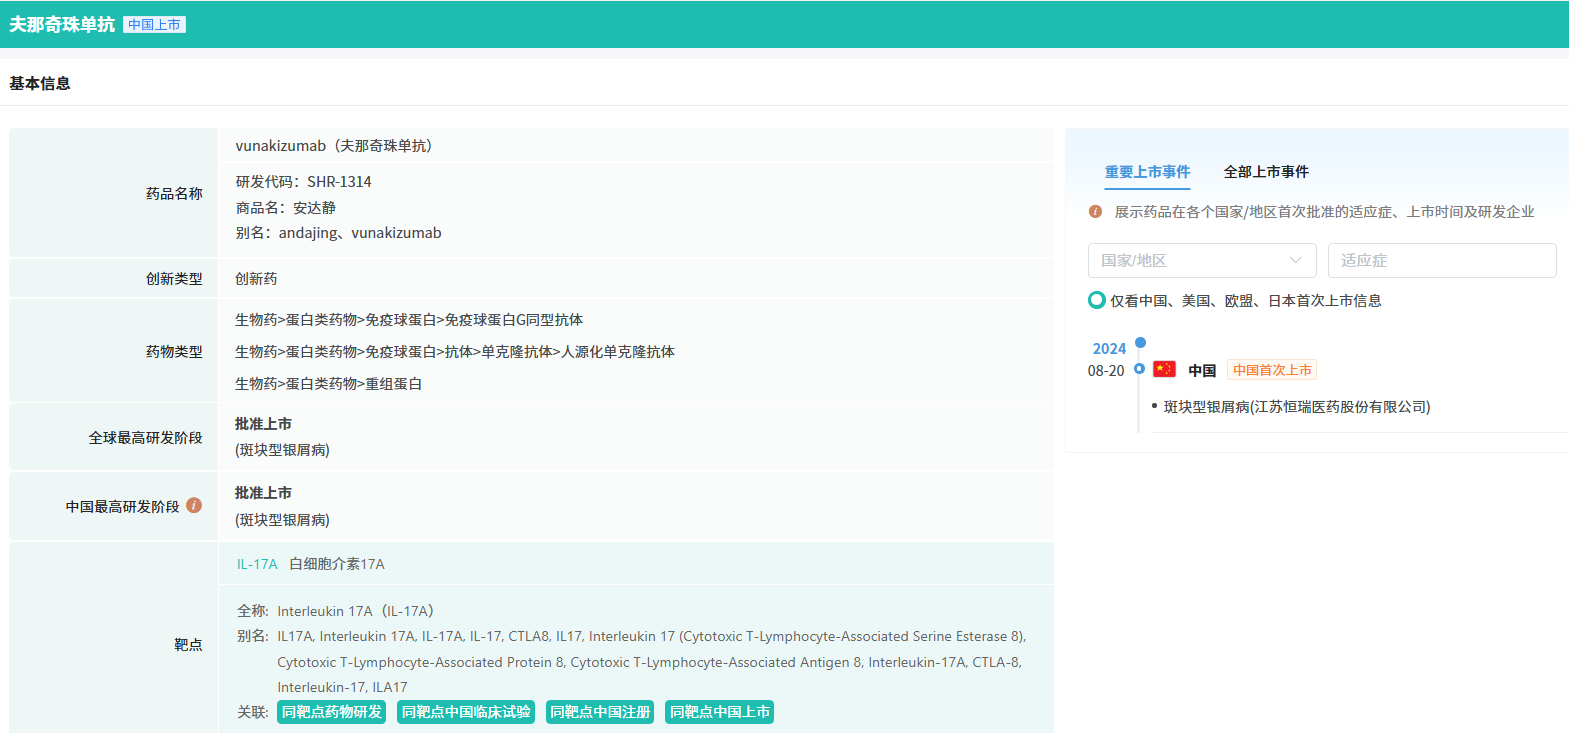
Task: Click info icon beside 中国最高研发阶段
Action: tap(194, 506)
